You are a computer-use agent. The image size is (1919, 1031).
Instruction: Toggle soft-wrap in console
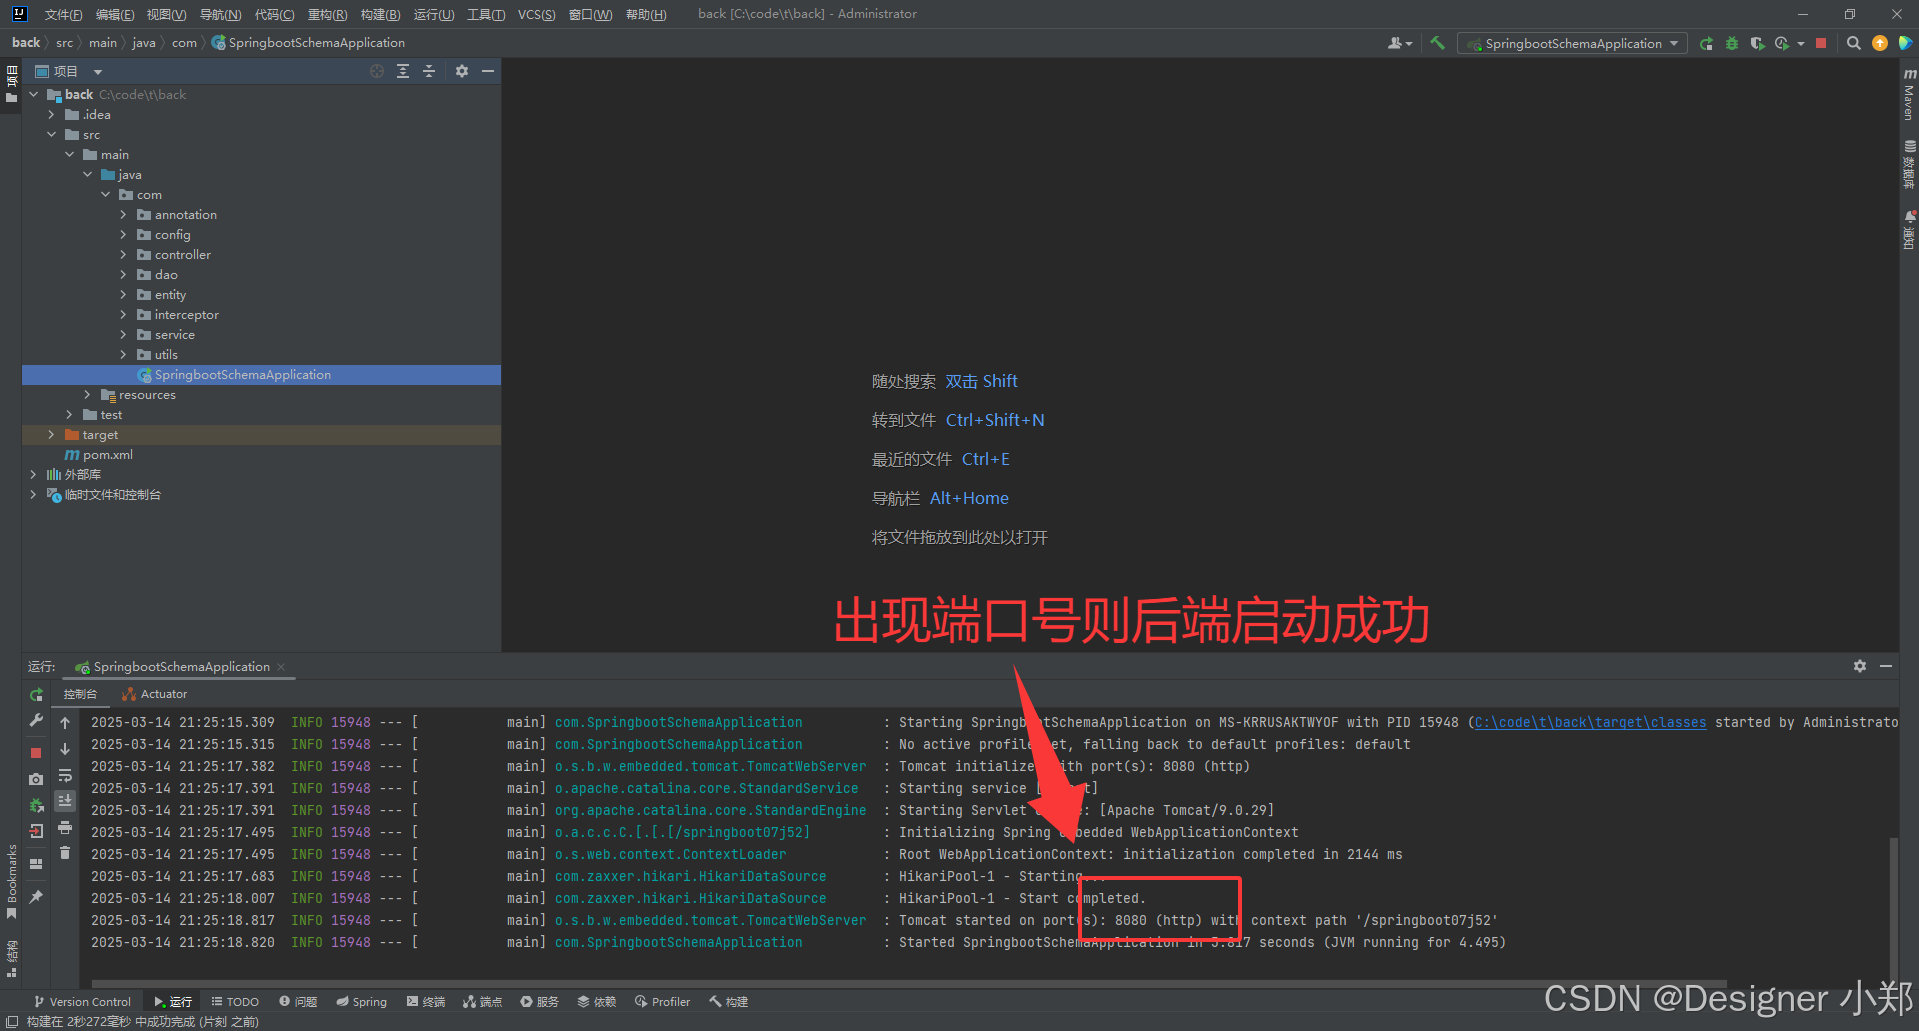[x=65, y=776]
